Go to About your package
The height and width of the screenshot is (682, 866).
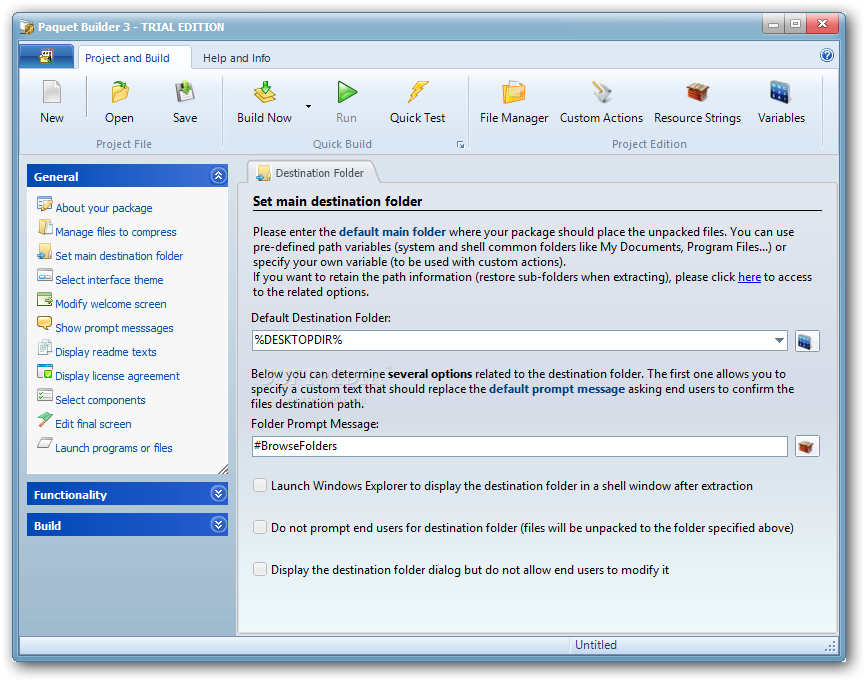click(x=104, y=208)
